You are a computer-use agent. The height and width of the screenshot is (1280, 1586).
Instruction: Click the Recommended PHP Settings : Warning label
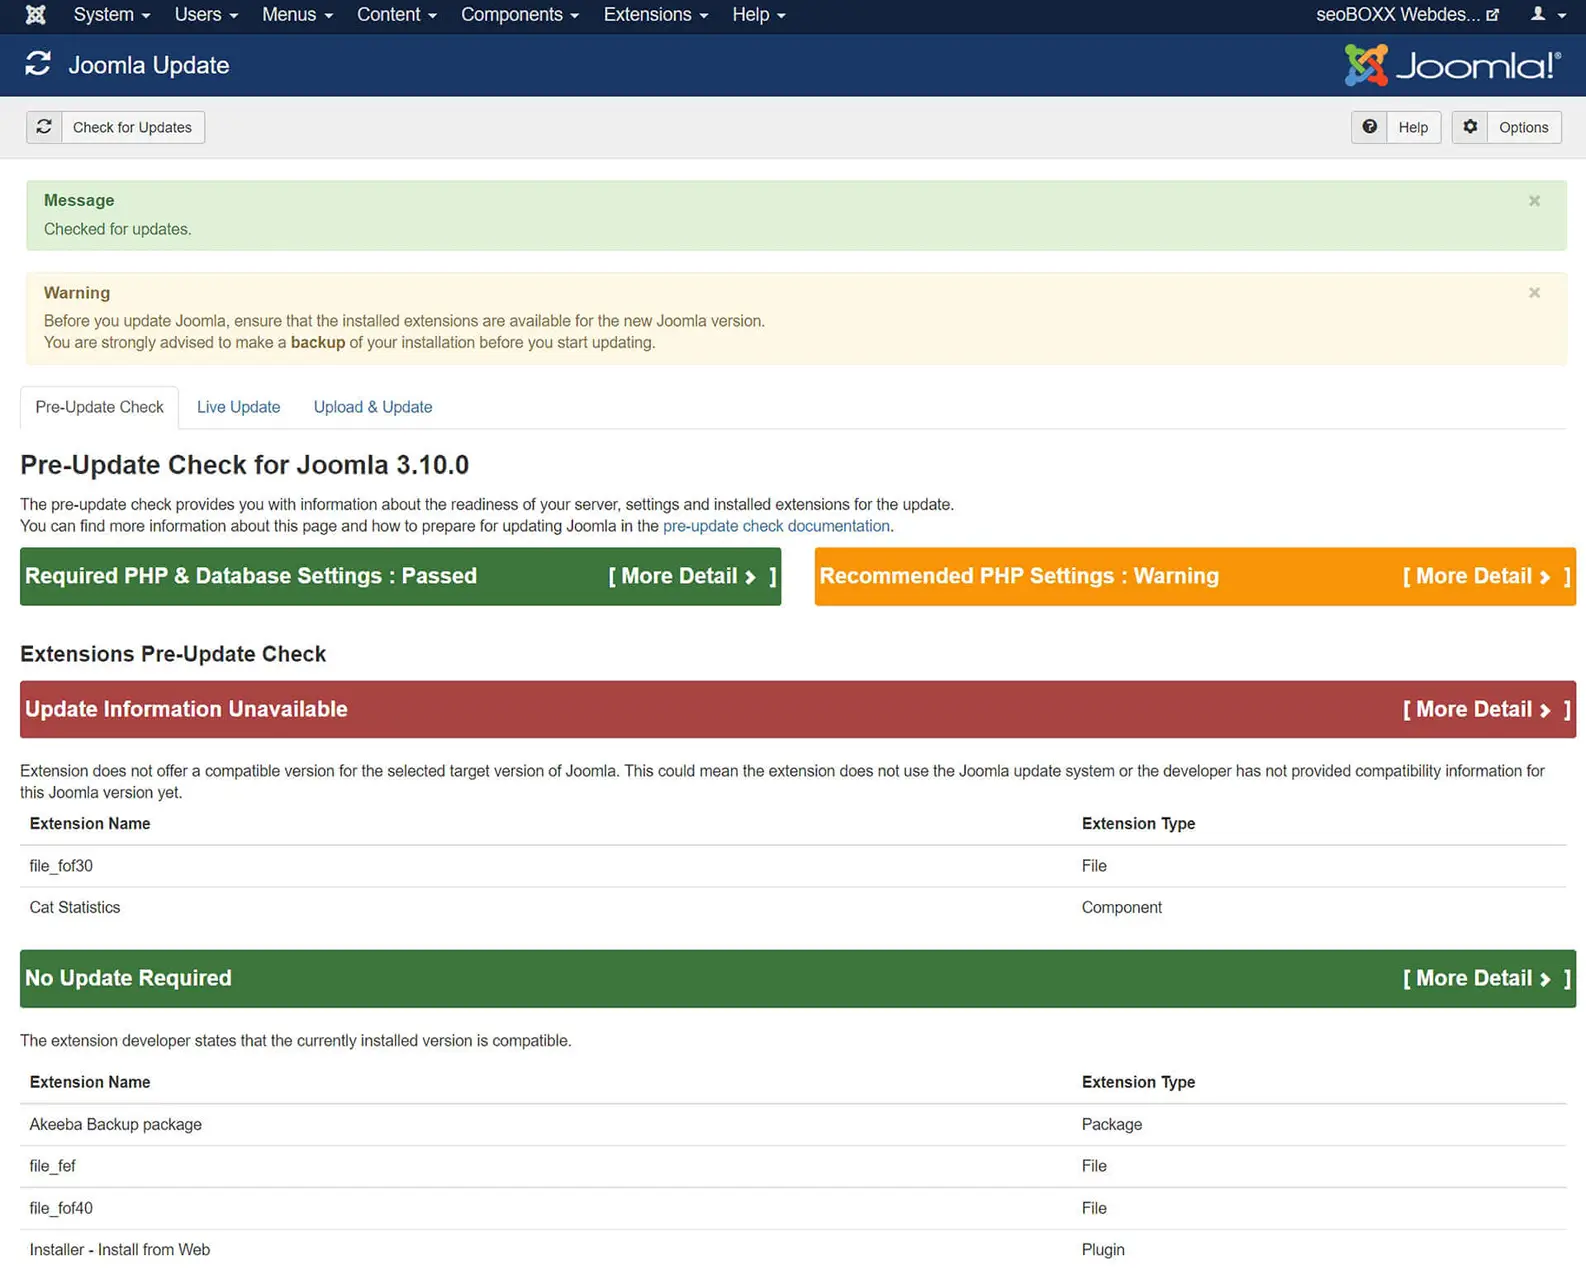point(1019,576)
